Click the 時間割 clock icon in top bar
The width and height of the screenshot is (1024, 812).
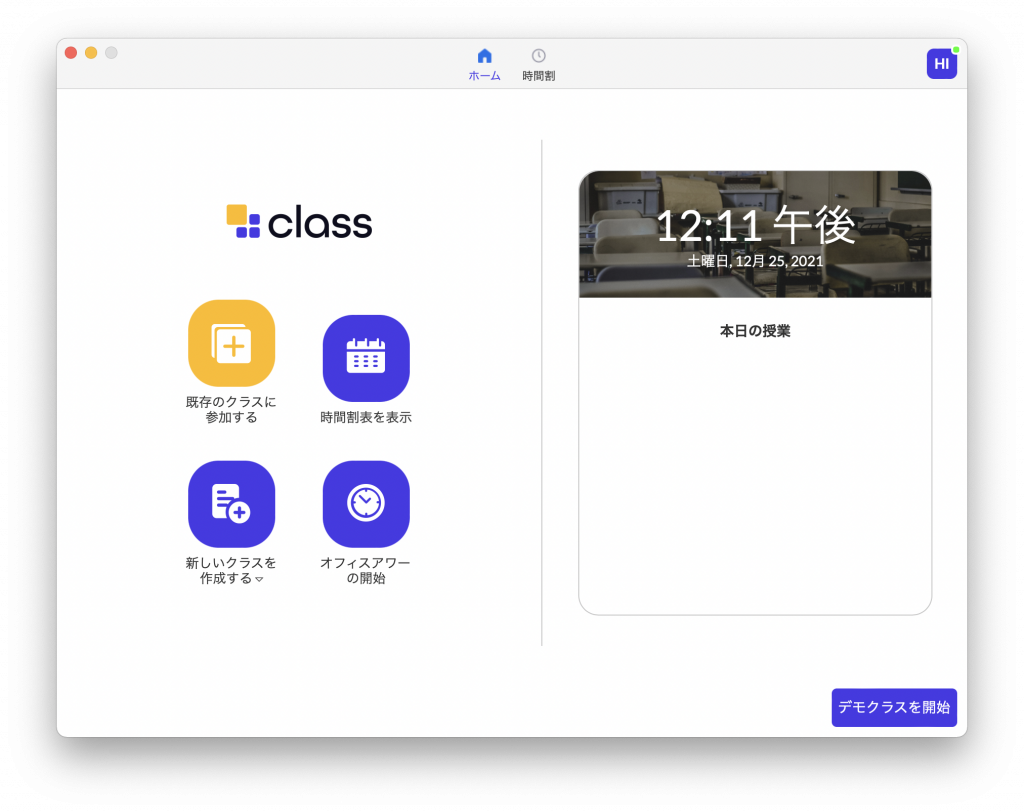coord(538,56)
